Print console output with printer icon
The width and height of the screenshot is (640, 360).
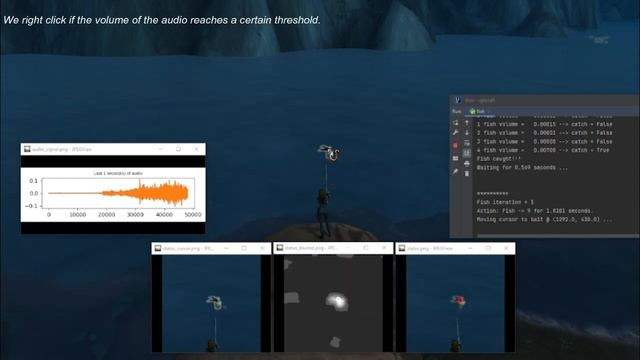click(467, 164)
